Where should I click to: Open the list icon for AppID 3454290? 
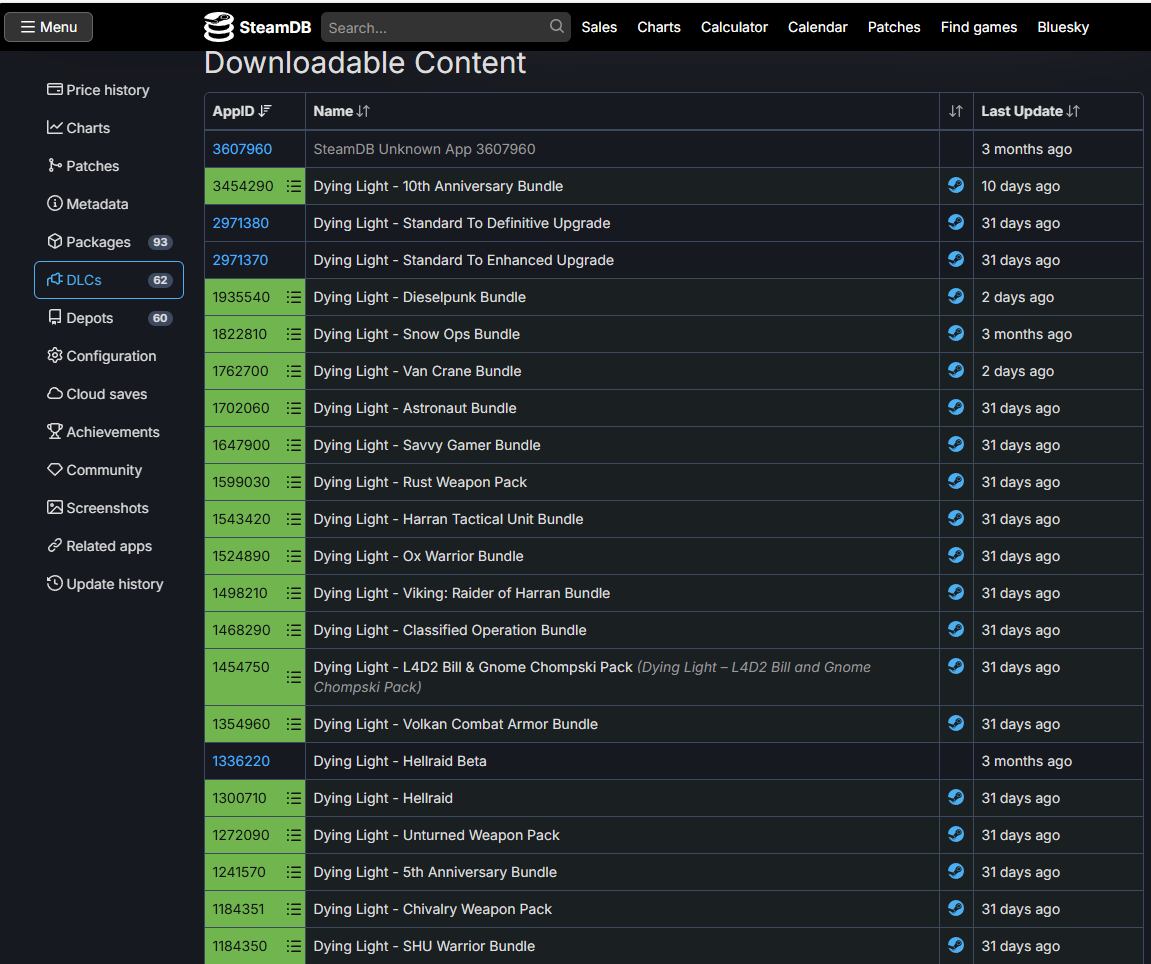pos(294,186)
